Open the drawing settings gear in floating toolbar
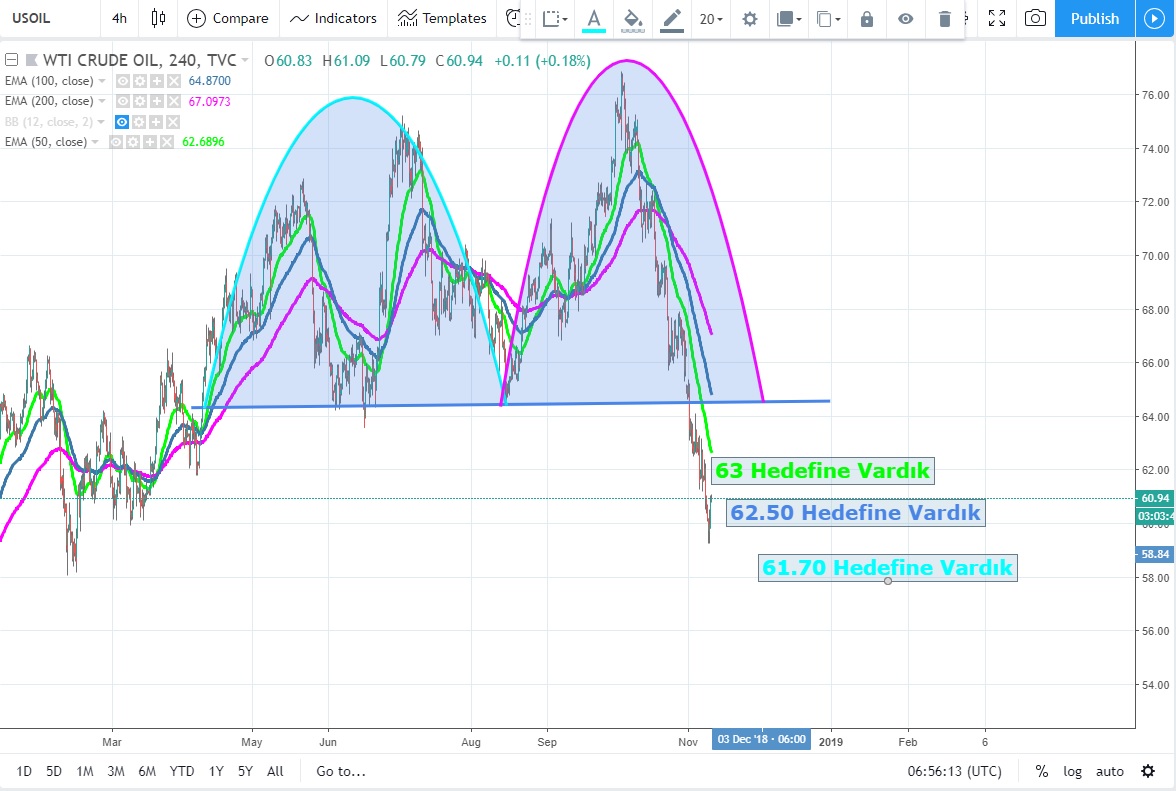 pyautogui.click(x=749, y=19)
